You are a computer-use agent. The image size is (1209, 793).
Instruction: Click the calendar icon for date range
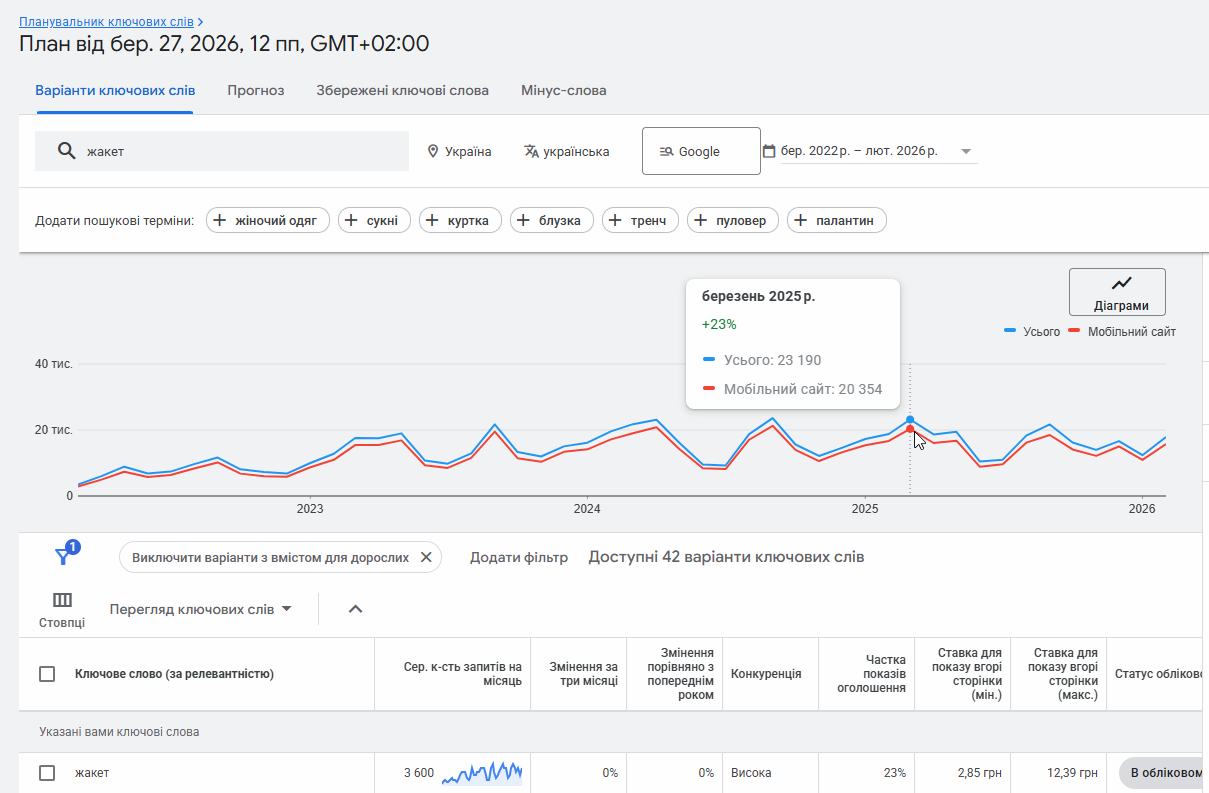[769, 151]
